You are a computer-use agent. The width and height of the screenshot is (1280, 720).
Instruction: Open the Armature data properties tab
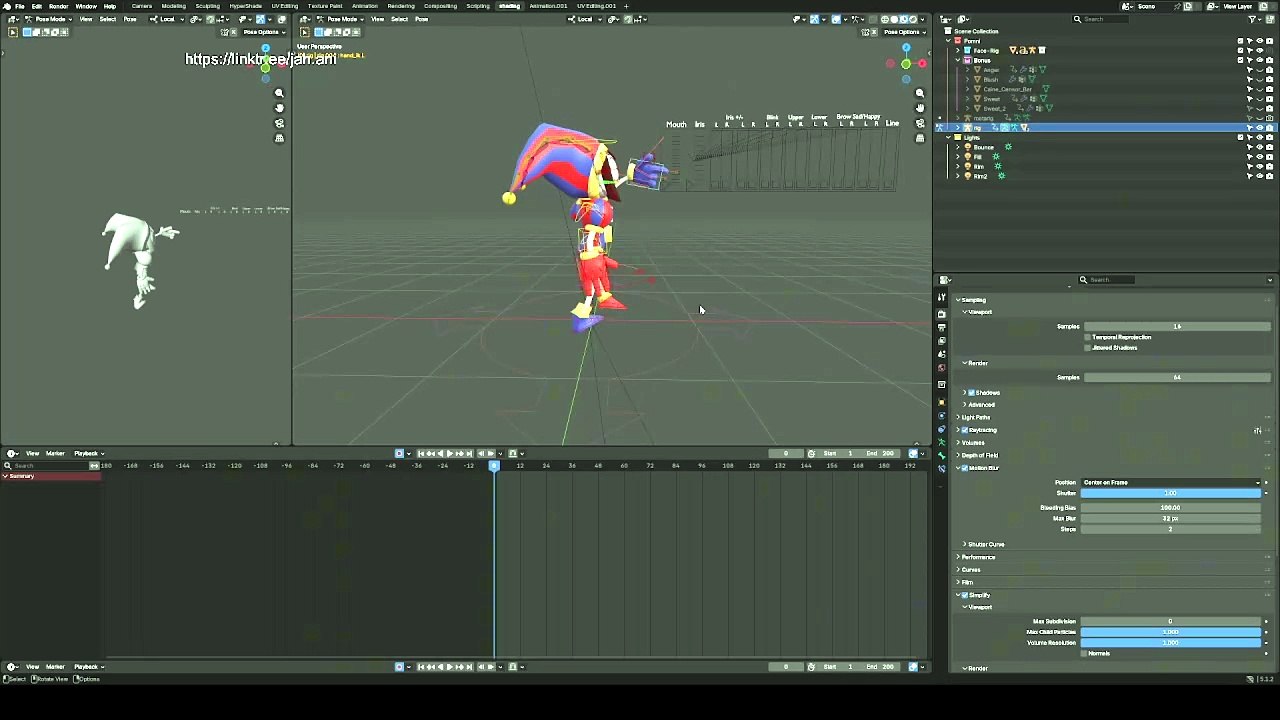coord(941,442)
